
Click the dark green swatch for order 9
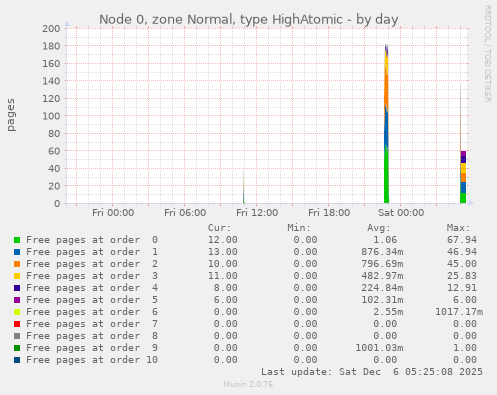(x=17, y=348)
